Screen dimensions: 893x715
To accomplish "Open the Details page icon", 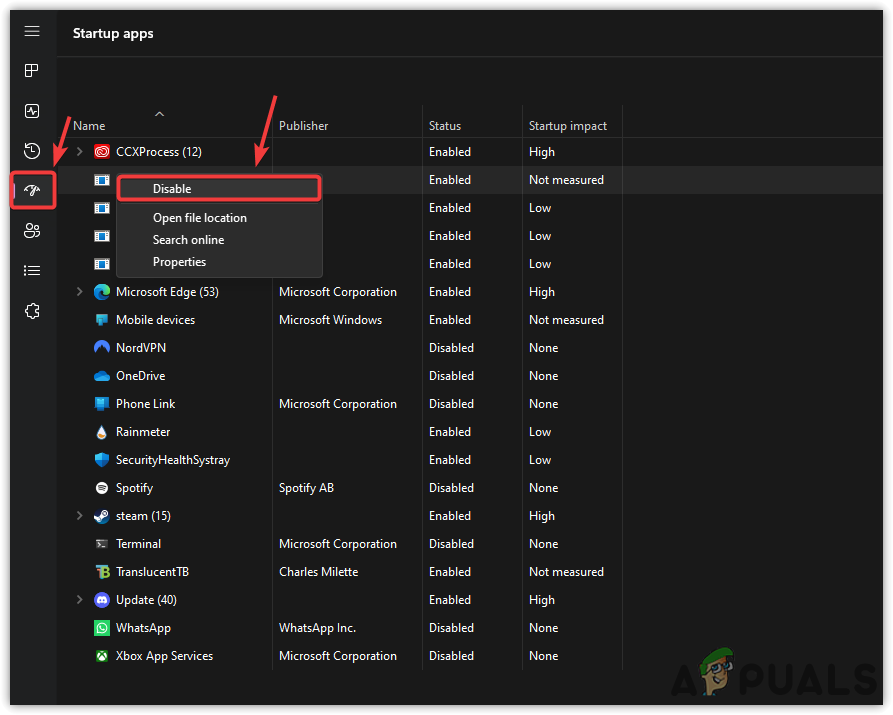I will [32, 271].
